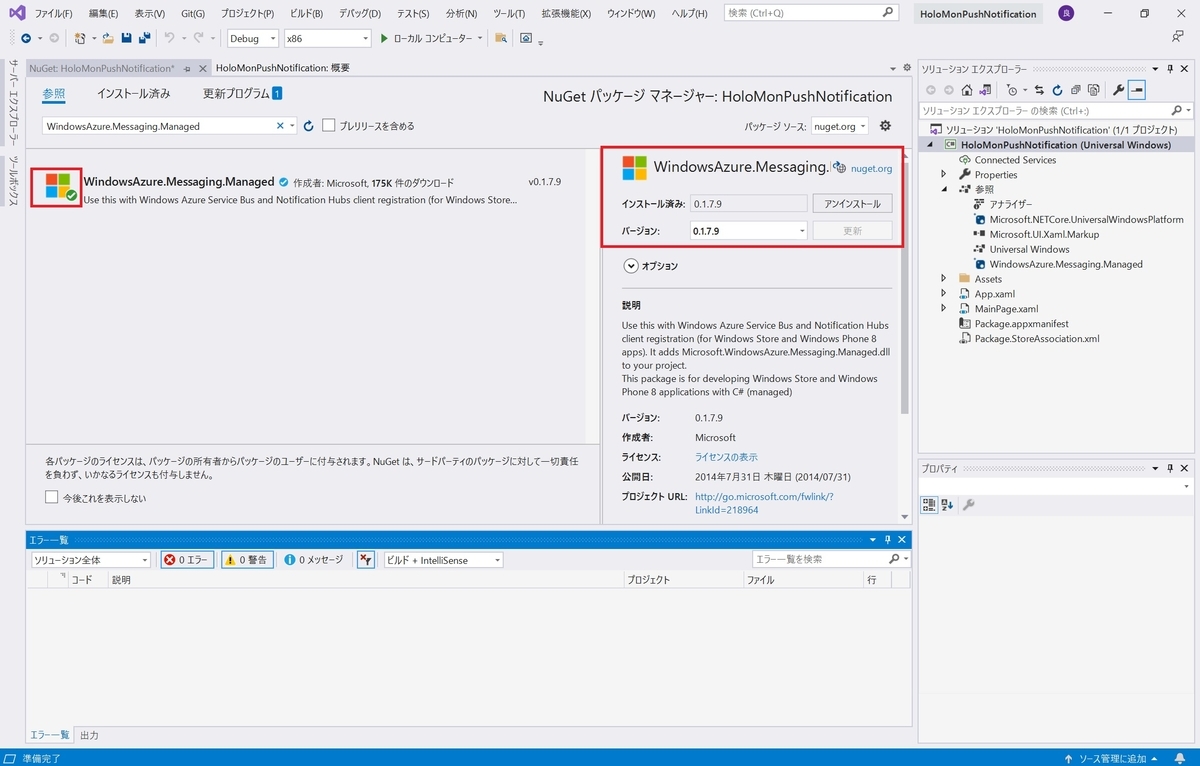Toggle auto-hide pin on Error List
This screenshot has width=1200, height=766.
tap(887, 540)
